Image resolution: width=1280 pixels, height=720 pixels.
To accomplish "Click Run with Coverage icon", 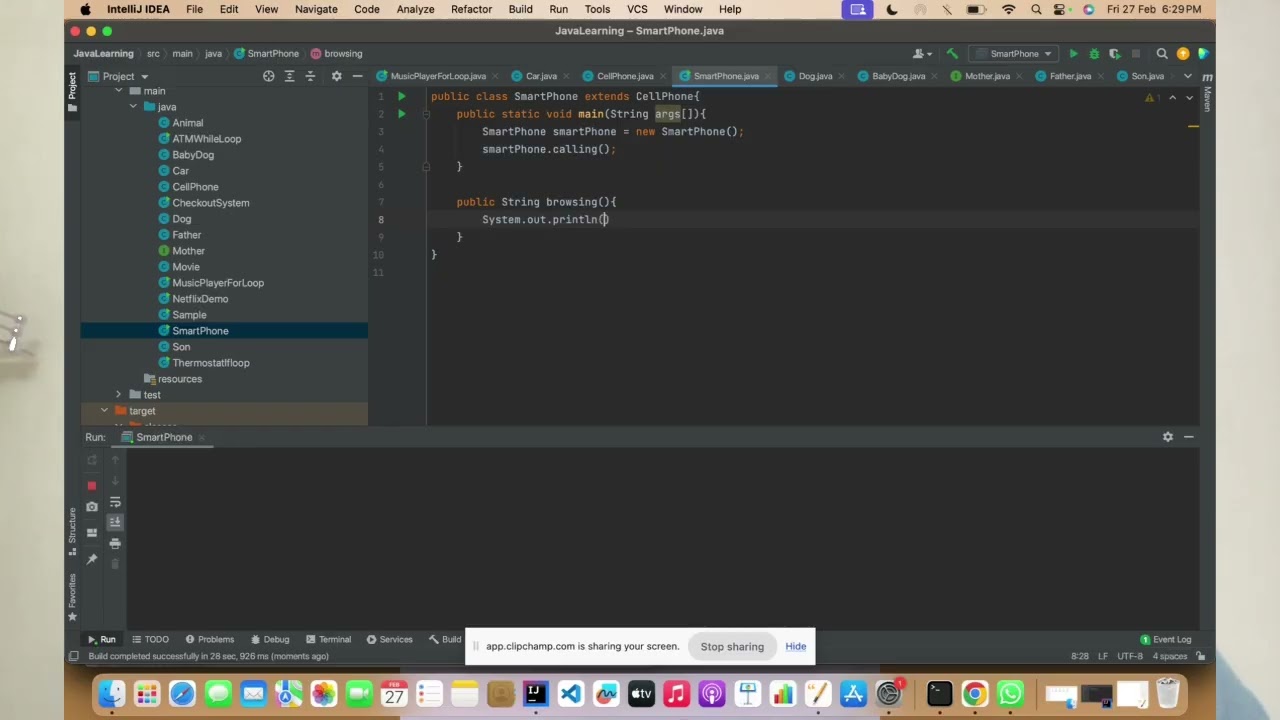I will pos(1114,54).
